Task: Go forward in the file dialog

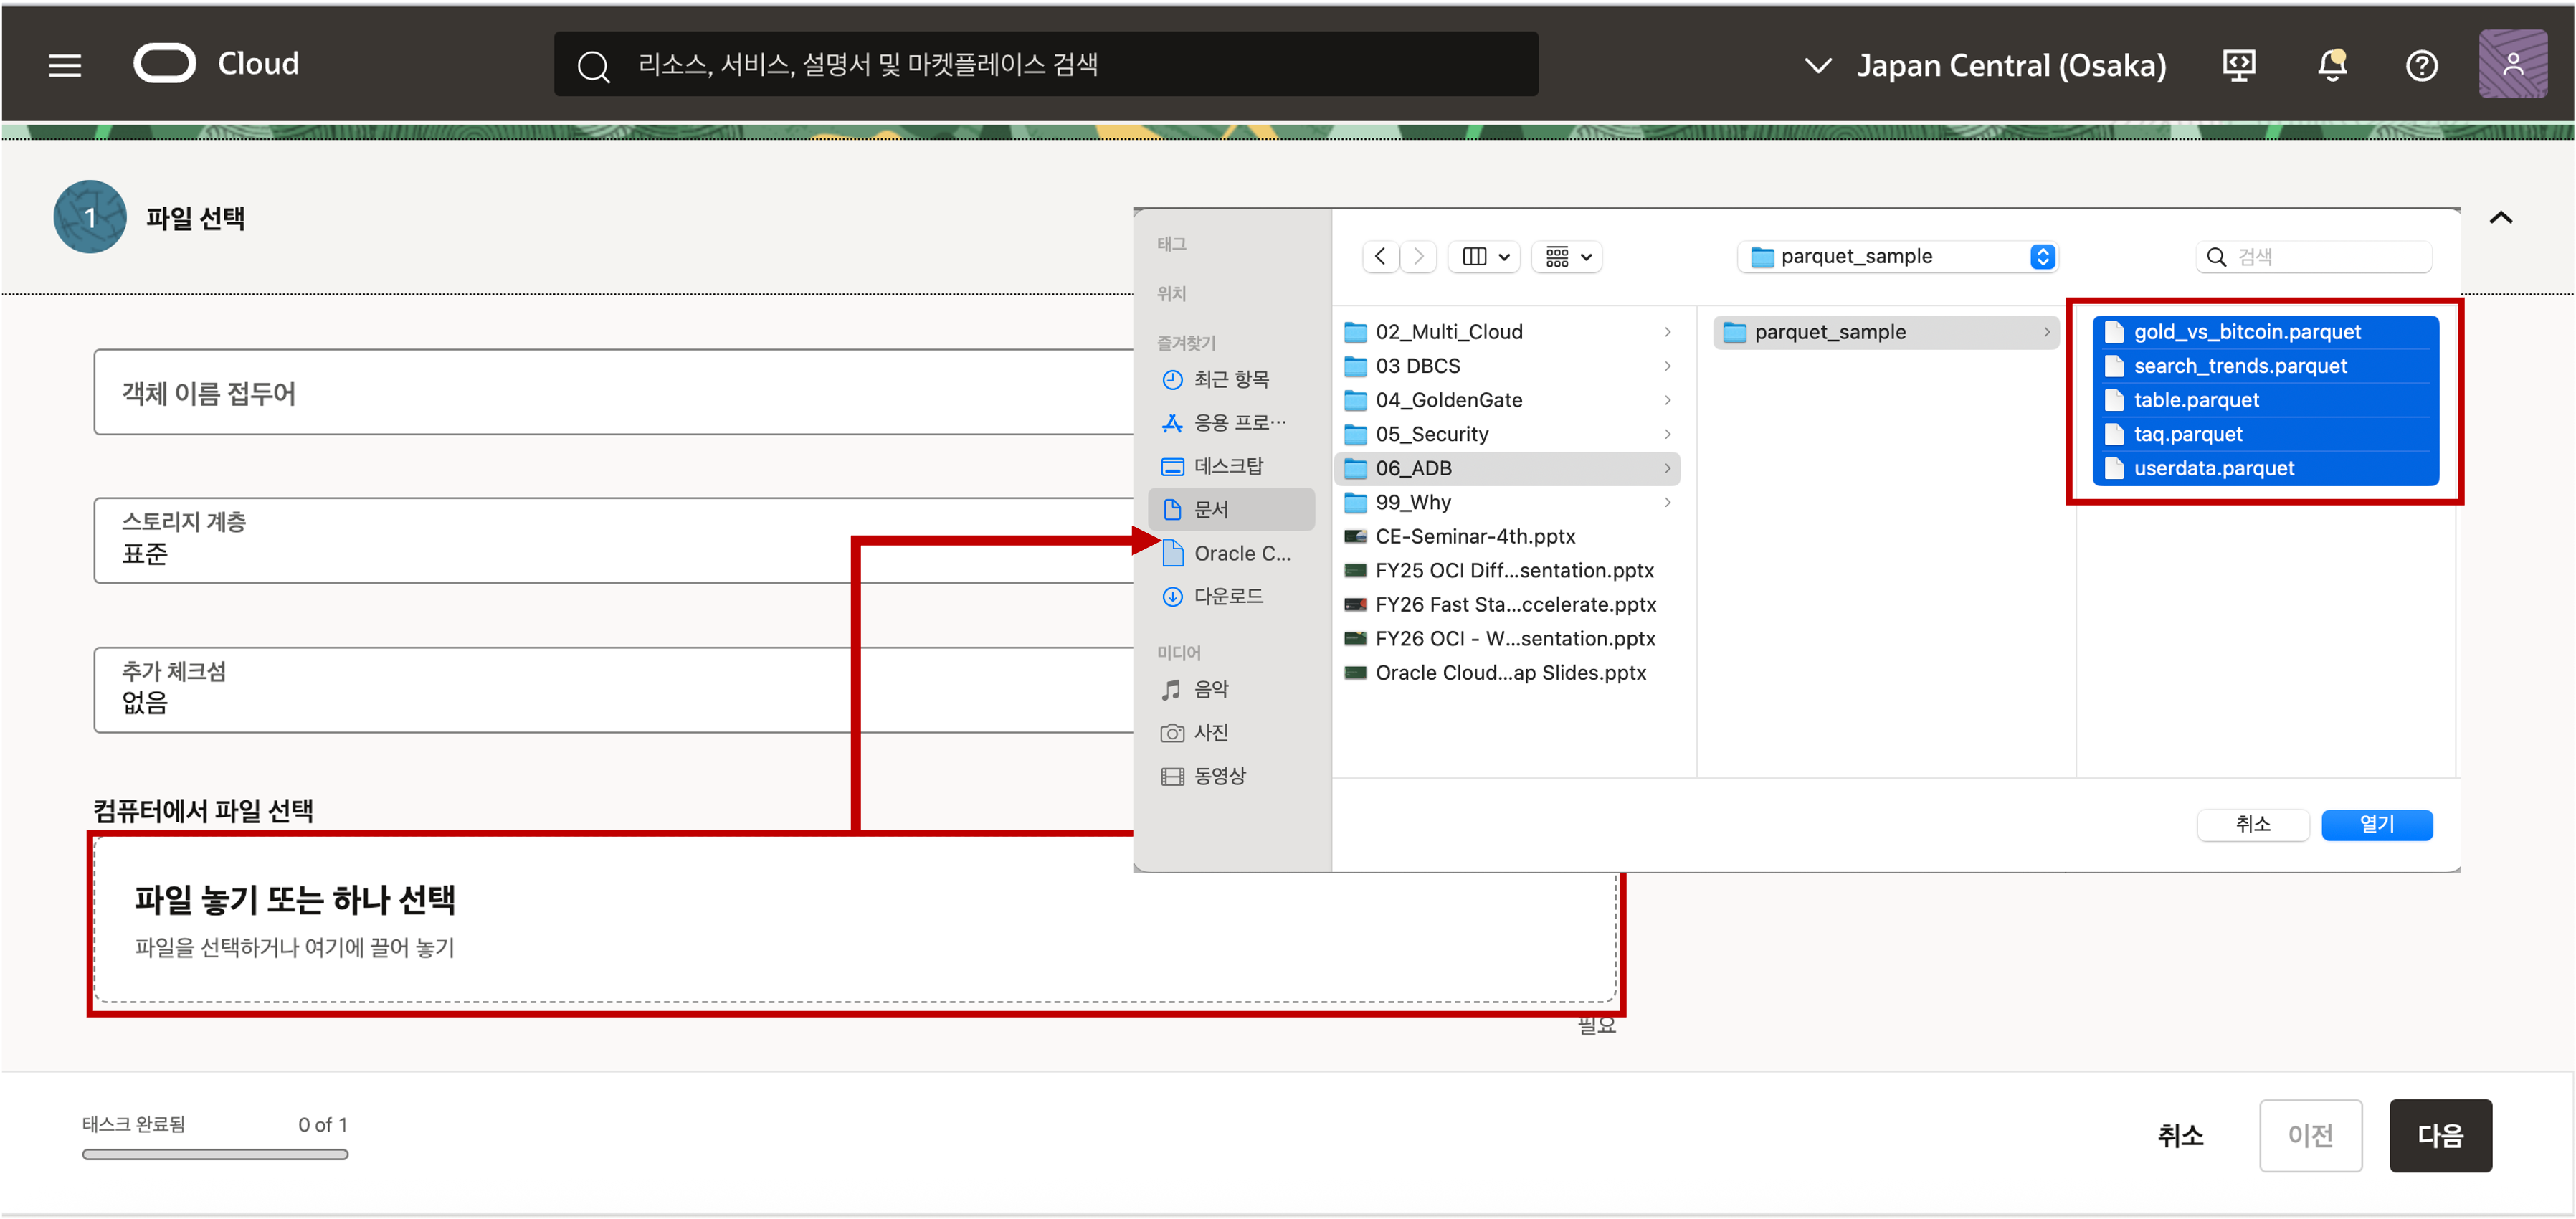Action: pyautogui.click(x=1418, y=257)
